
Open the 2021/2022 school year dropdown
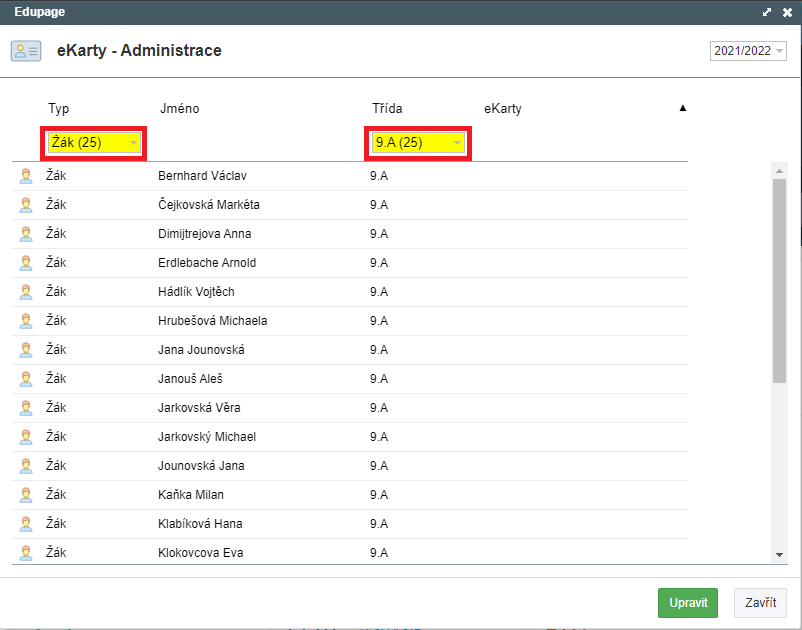[748, 51]
